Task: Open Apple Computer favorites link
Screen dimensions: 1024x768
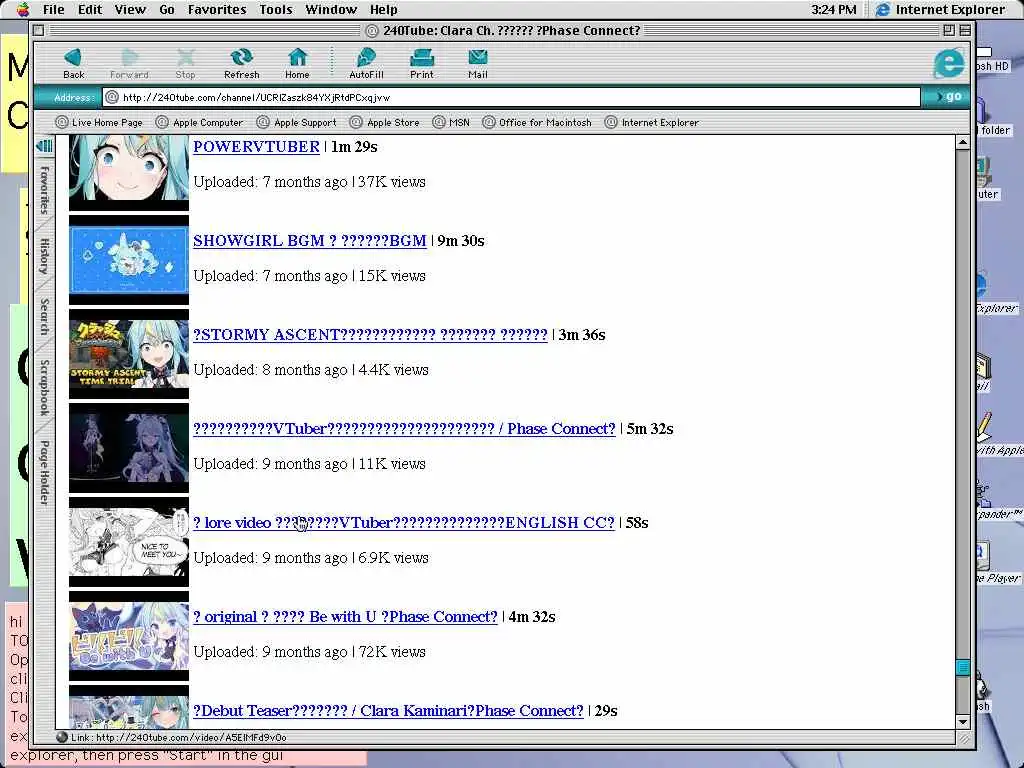Action: click(199, 122)
